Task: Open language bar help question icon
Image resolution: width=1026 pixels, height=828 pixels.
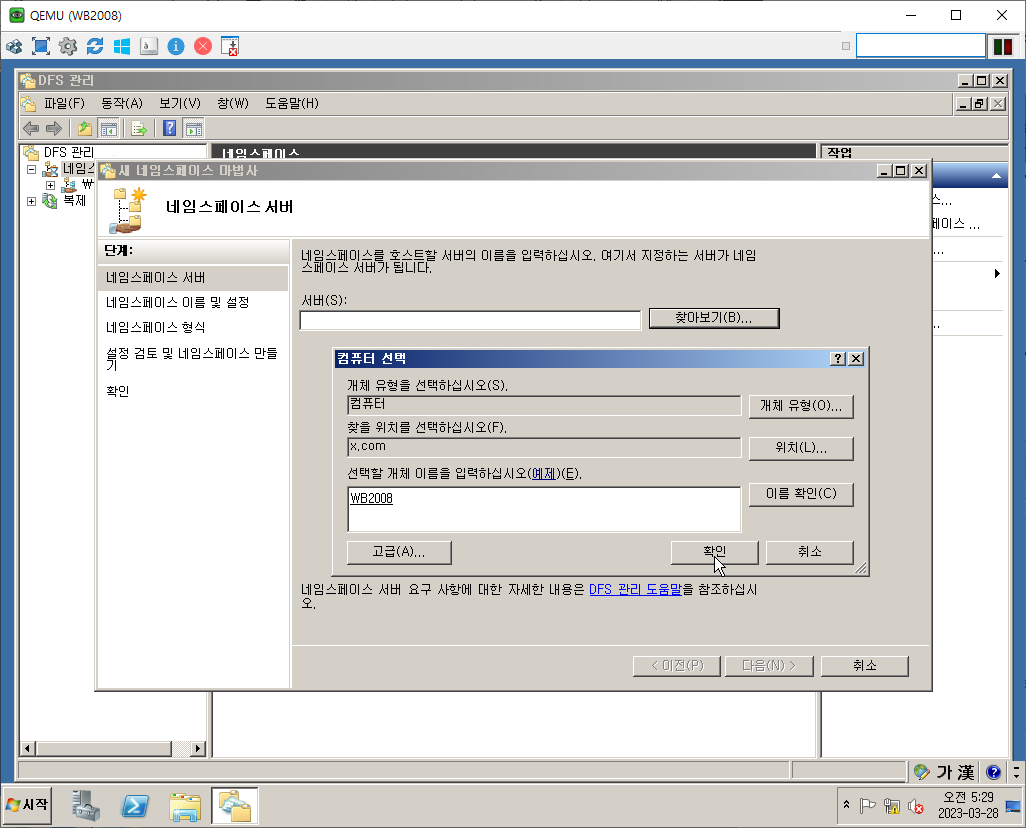Action: click(x=993, y=772)
